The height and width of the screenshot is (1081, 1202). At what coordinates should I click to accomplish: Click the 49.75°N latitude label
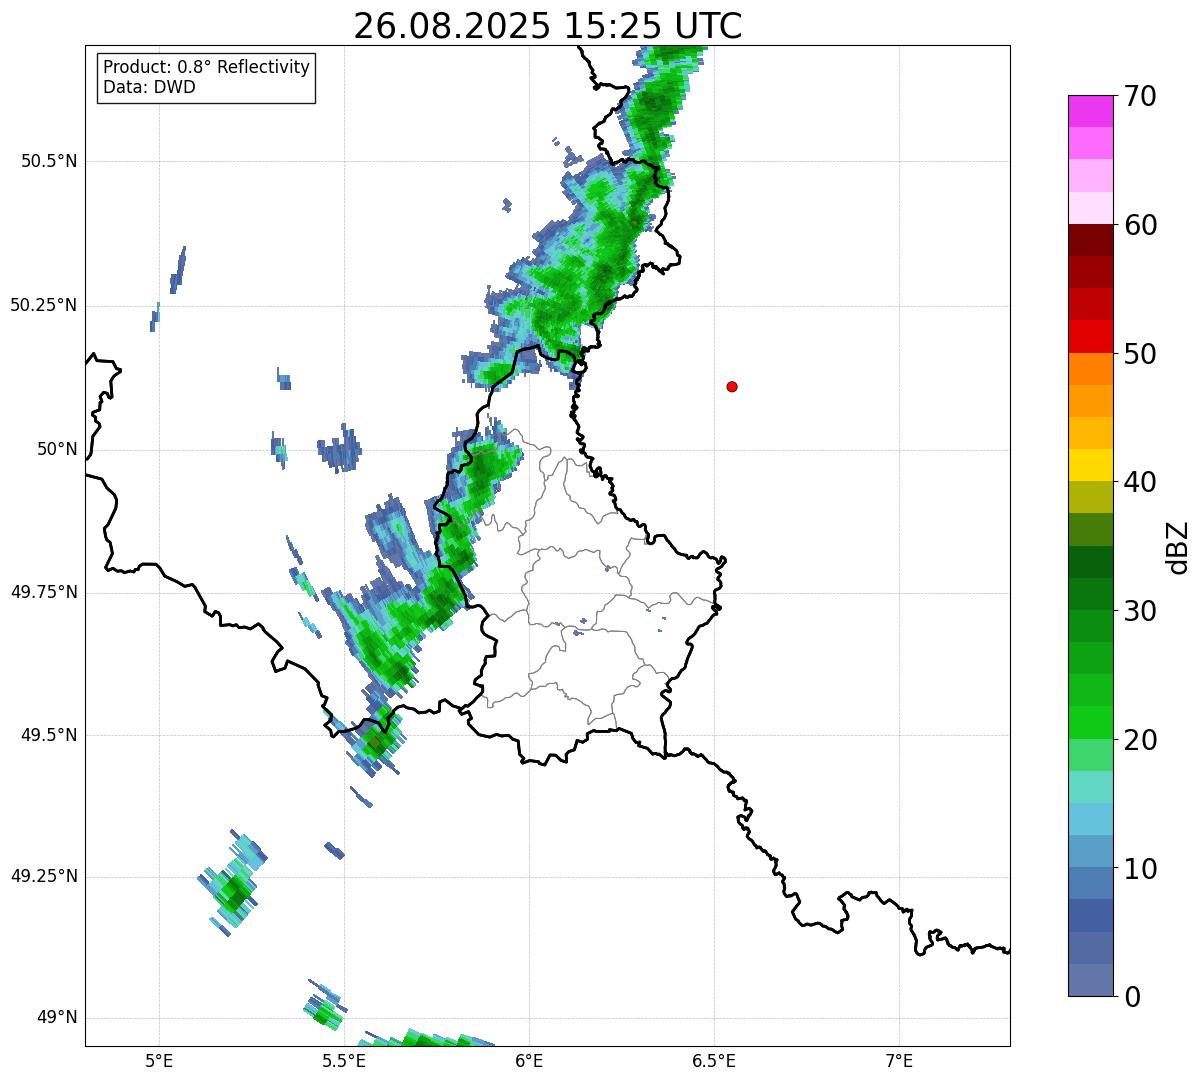click(x=44, y=592)
